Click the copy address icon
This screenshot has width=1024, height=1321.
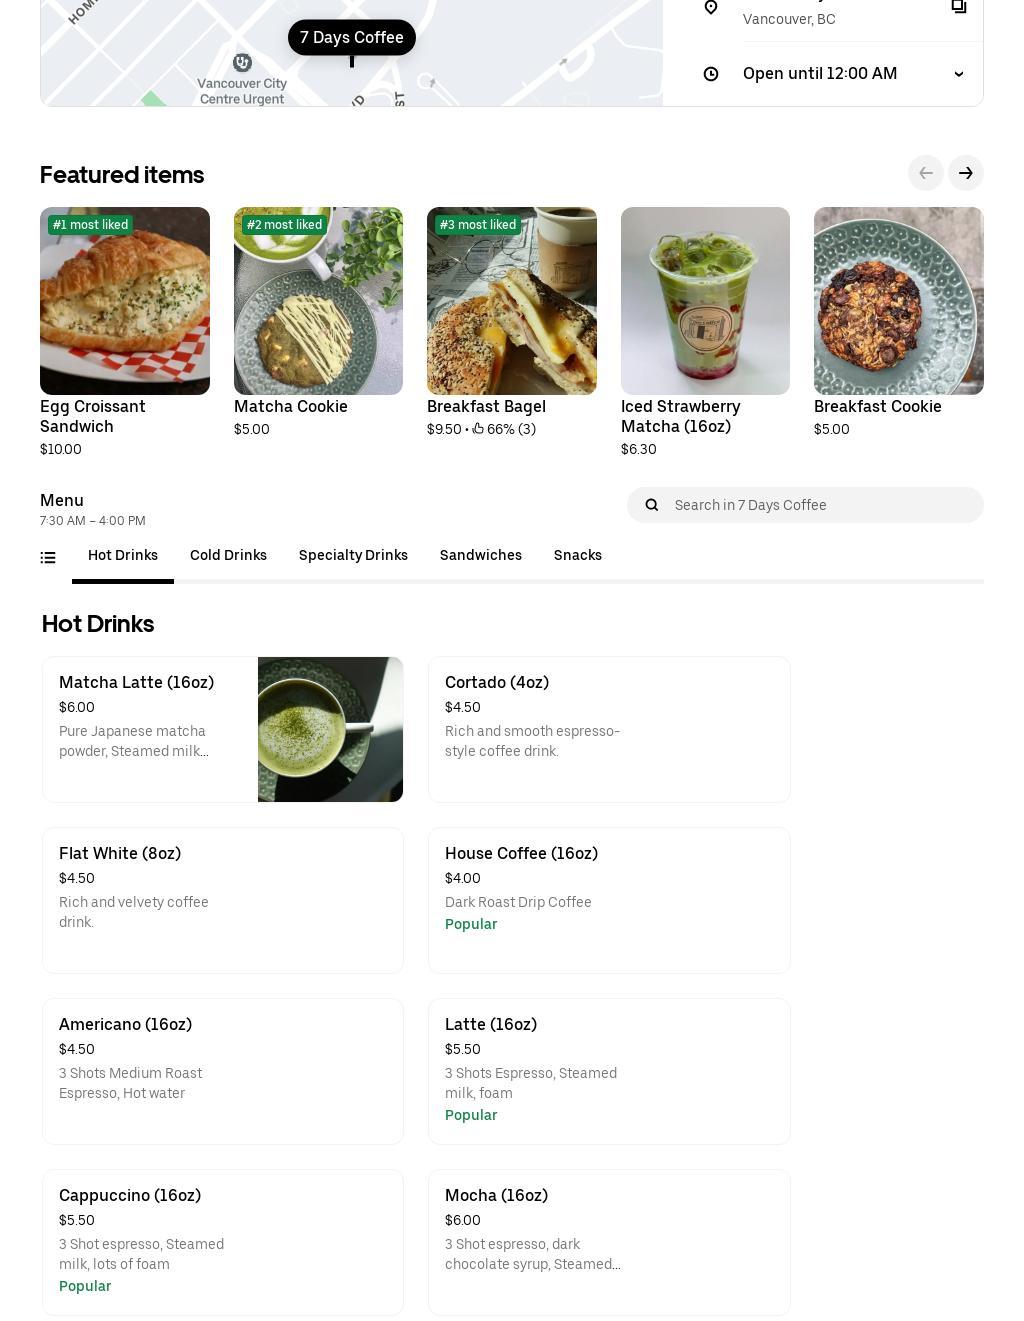point(958,7)
